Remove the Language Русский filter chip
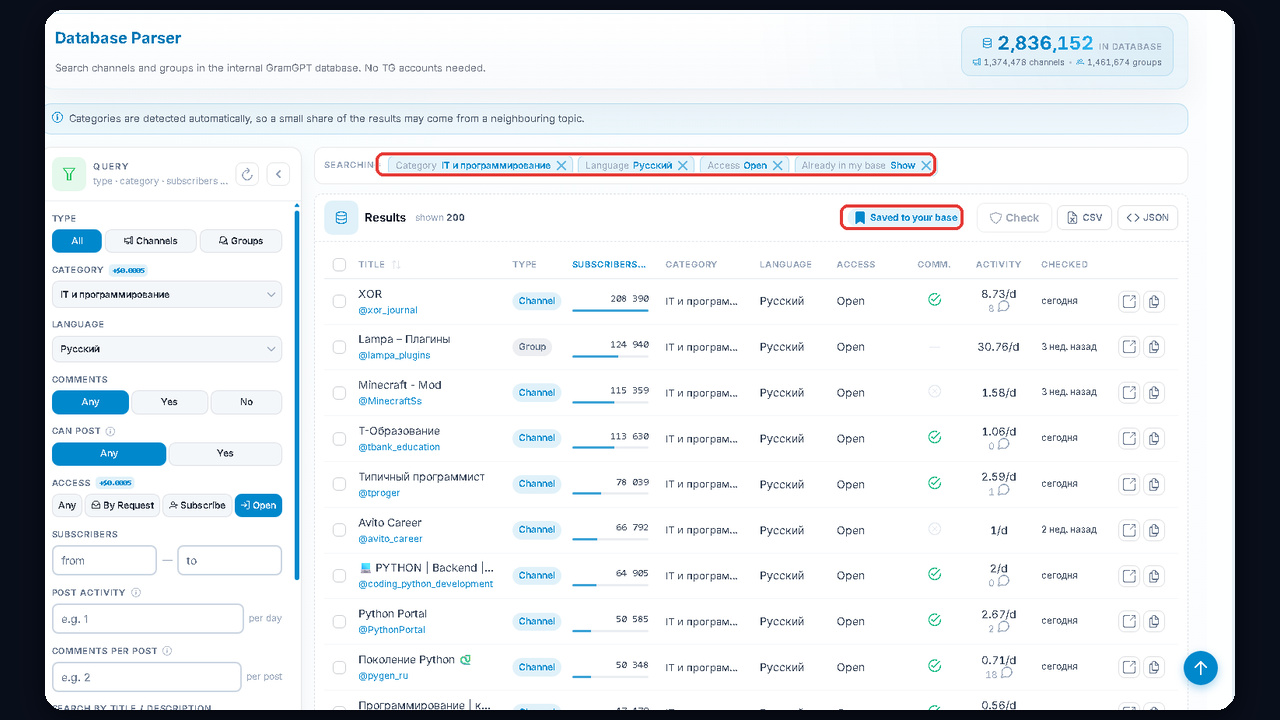Screen dimensions: 1280x720 click(683, 165)
